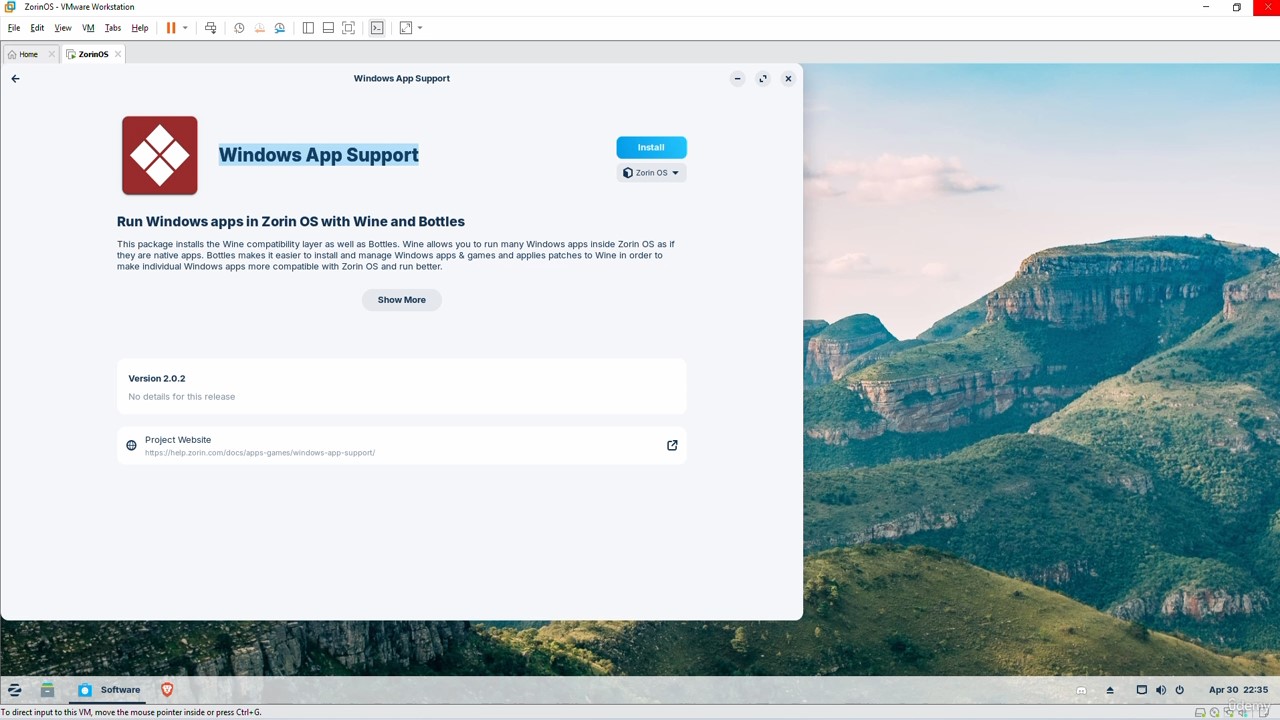Image resolution: width=1280 pixels, height=720 pixels.
Task: Close the Home tab
Action: pyautogui.click(x=51, y=54)
